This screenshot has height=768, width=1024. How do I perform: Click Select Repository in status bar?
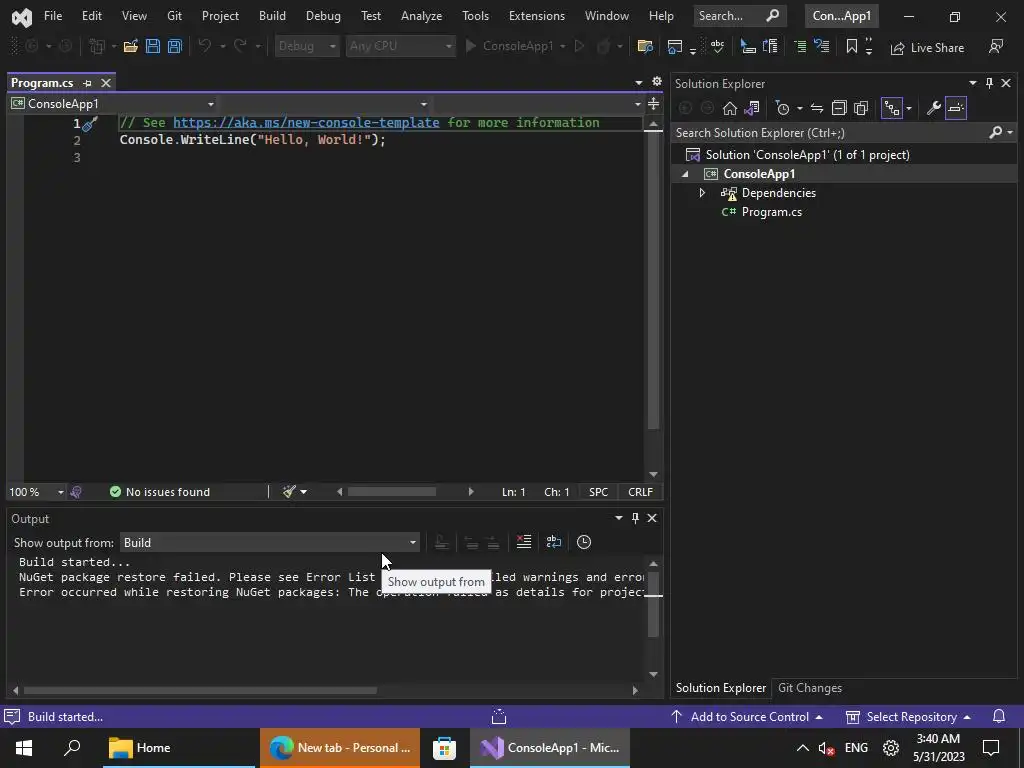click(x=908, y=717)
